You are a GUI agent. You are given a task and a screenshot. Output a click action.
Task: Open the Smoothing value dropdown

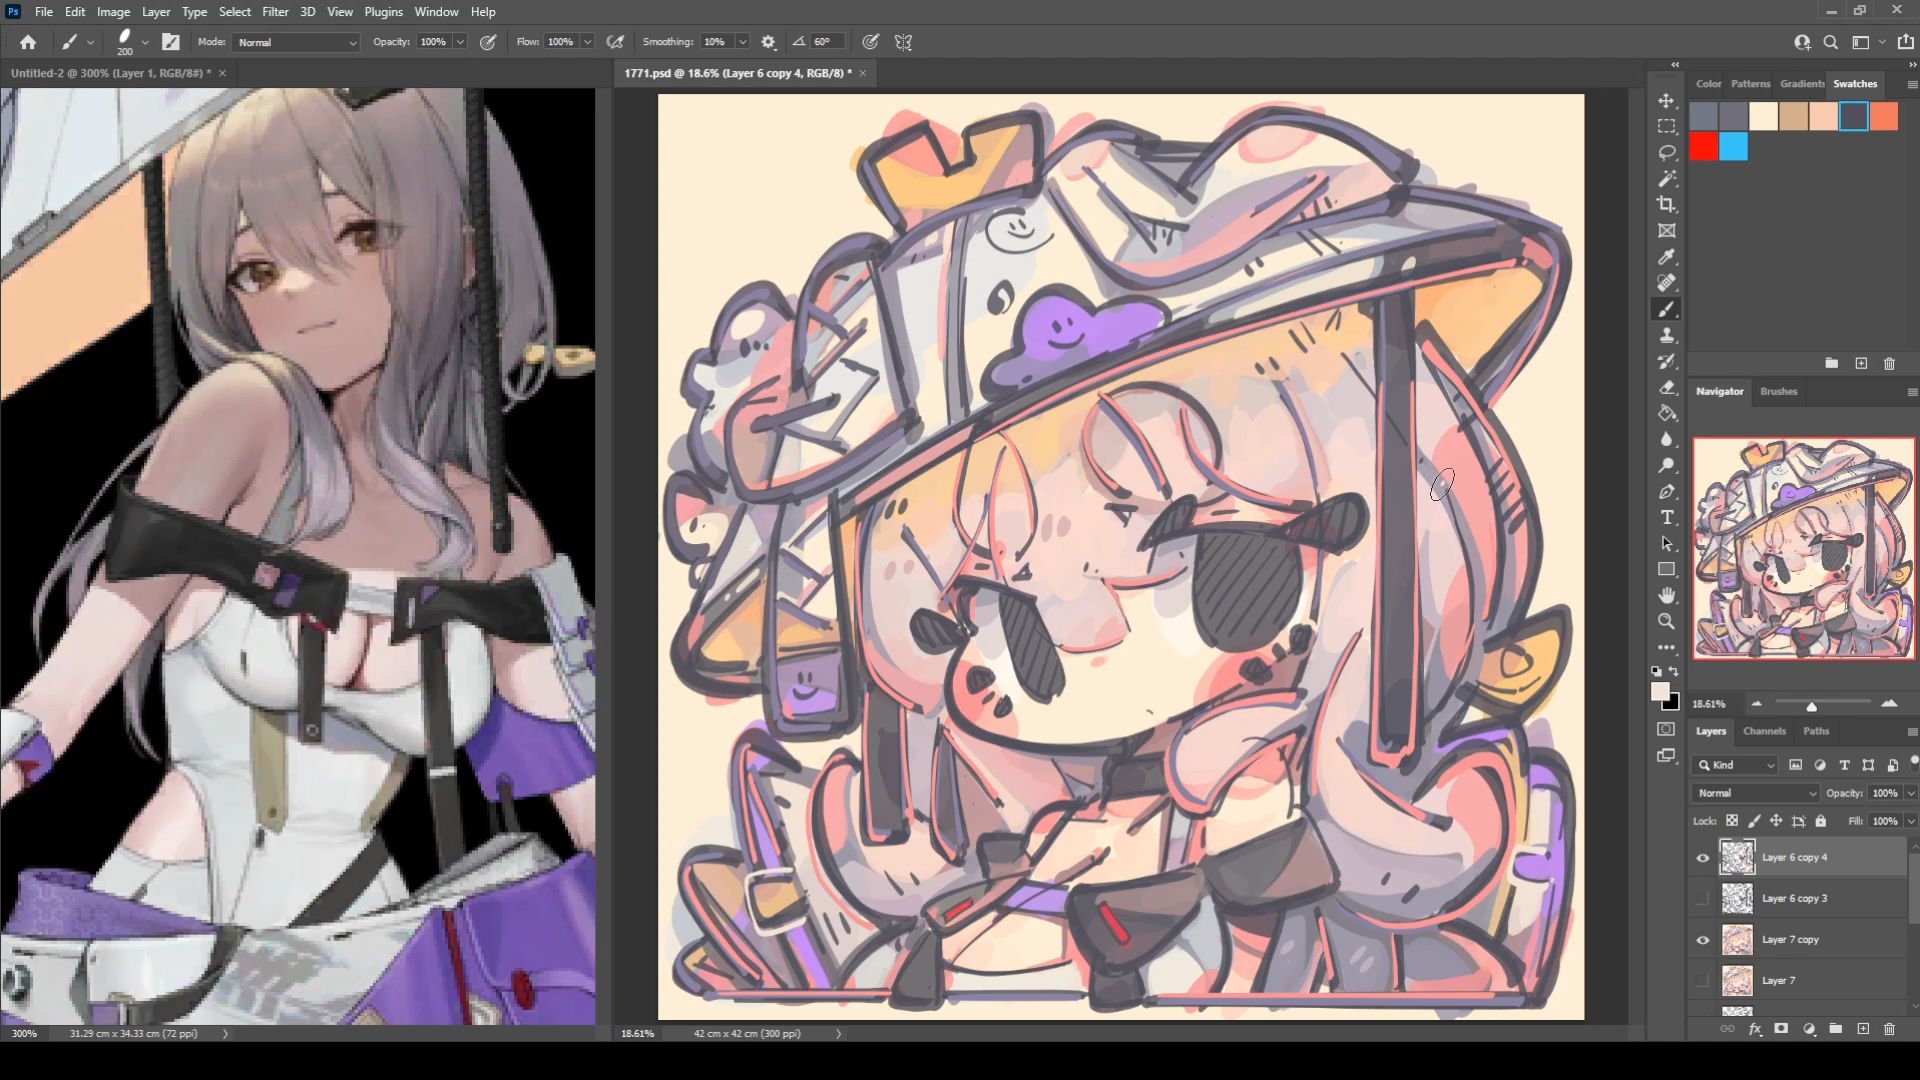742,42
